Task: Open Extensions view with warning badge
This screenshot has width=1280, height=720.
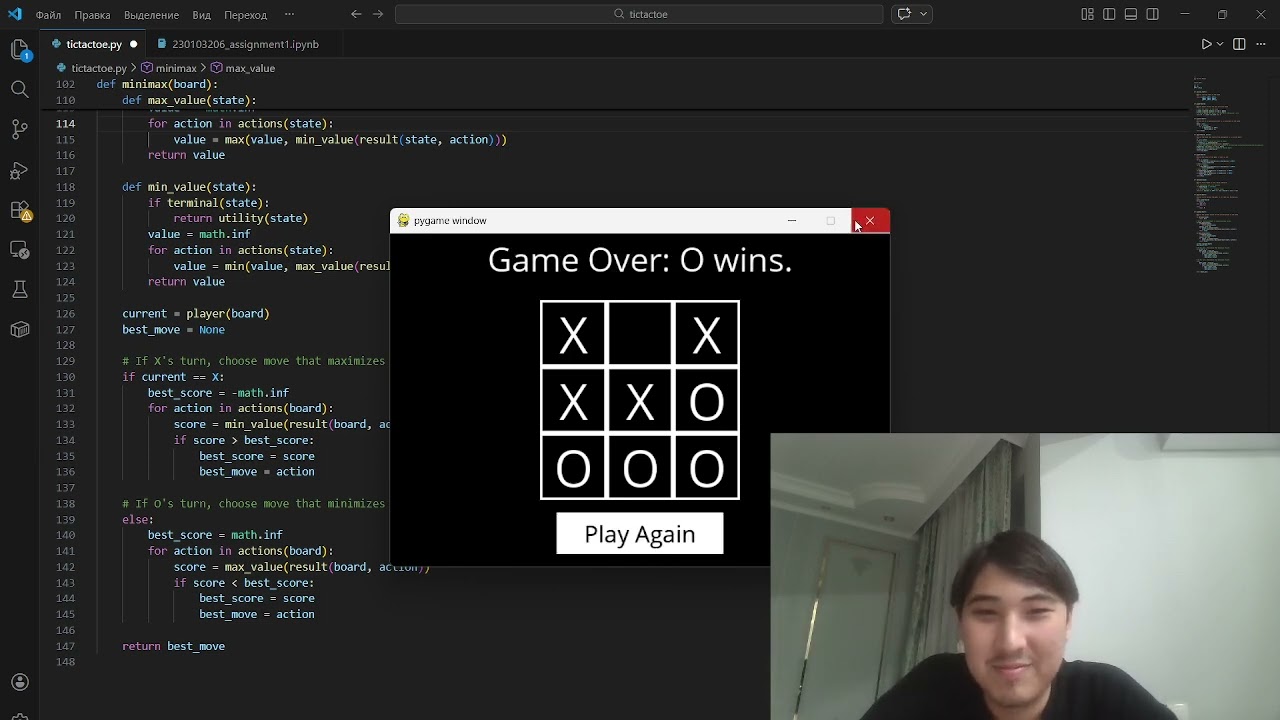Action: click(x=19, y=210)
